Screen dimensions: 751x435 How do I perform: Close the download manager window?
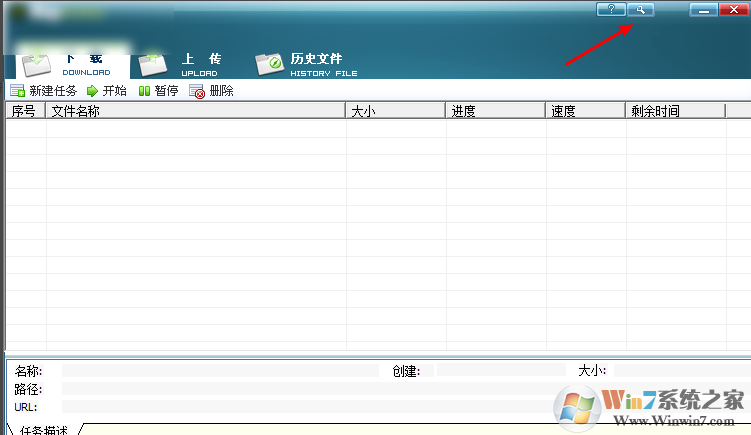(733, 10)
